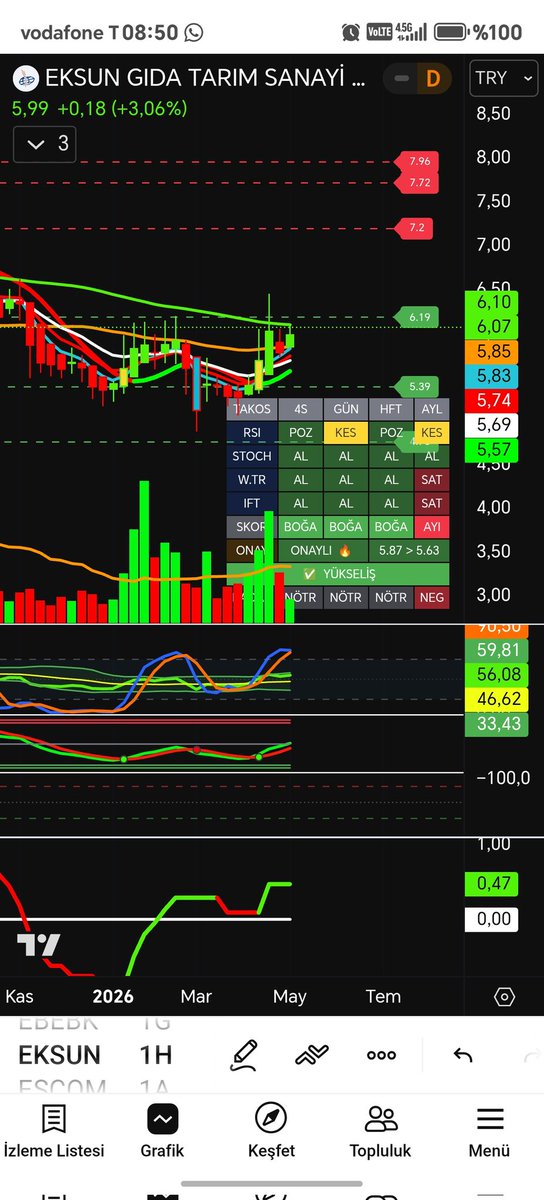Tap the alarm clock status bar icon
This screenshot has width=544, height=1200.
click(x=350, y=32)
